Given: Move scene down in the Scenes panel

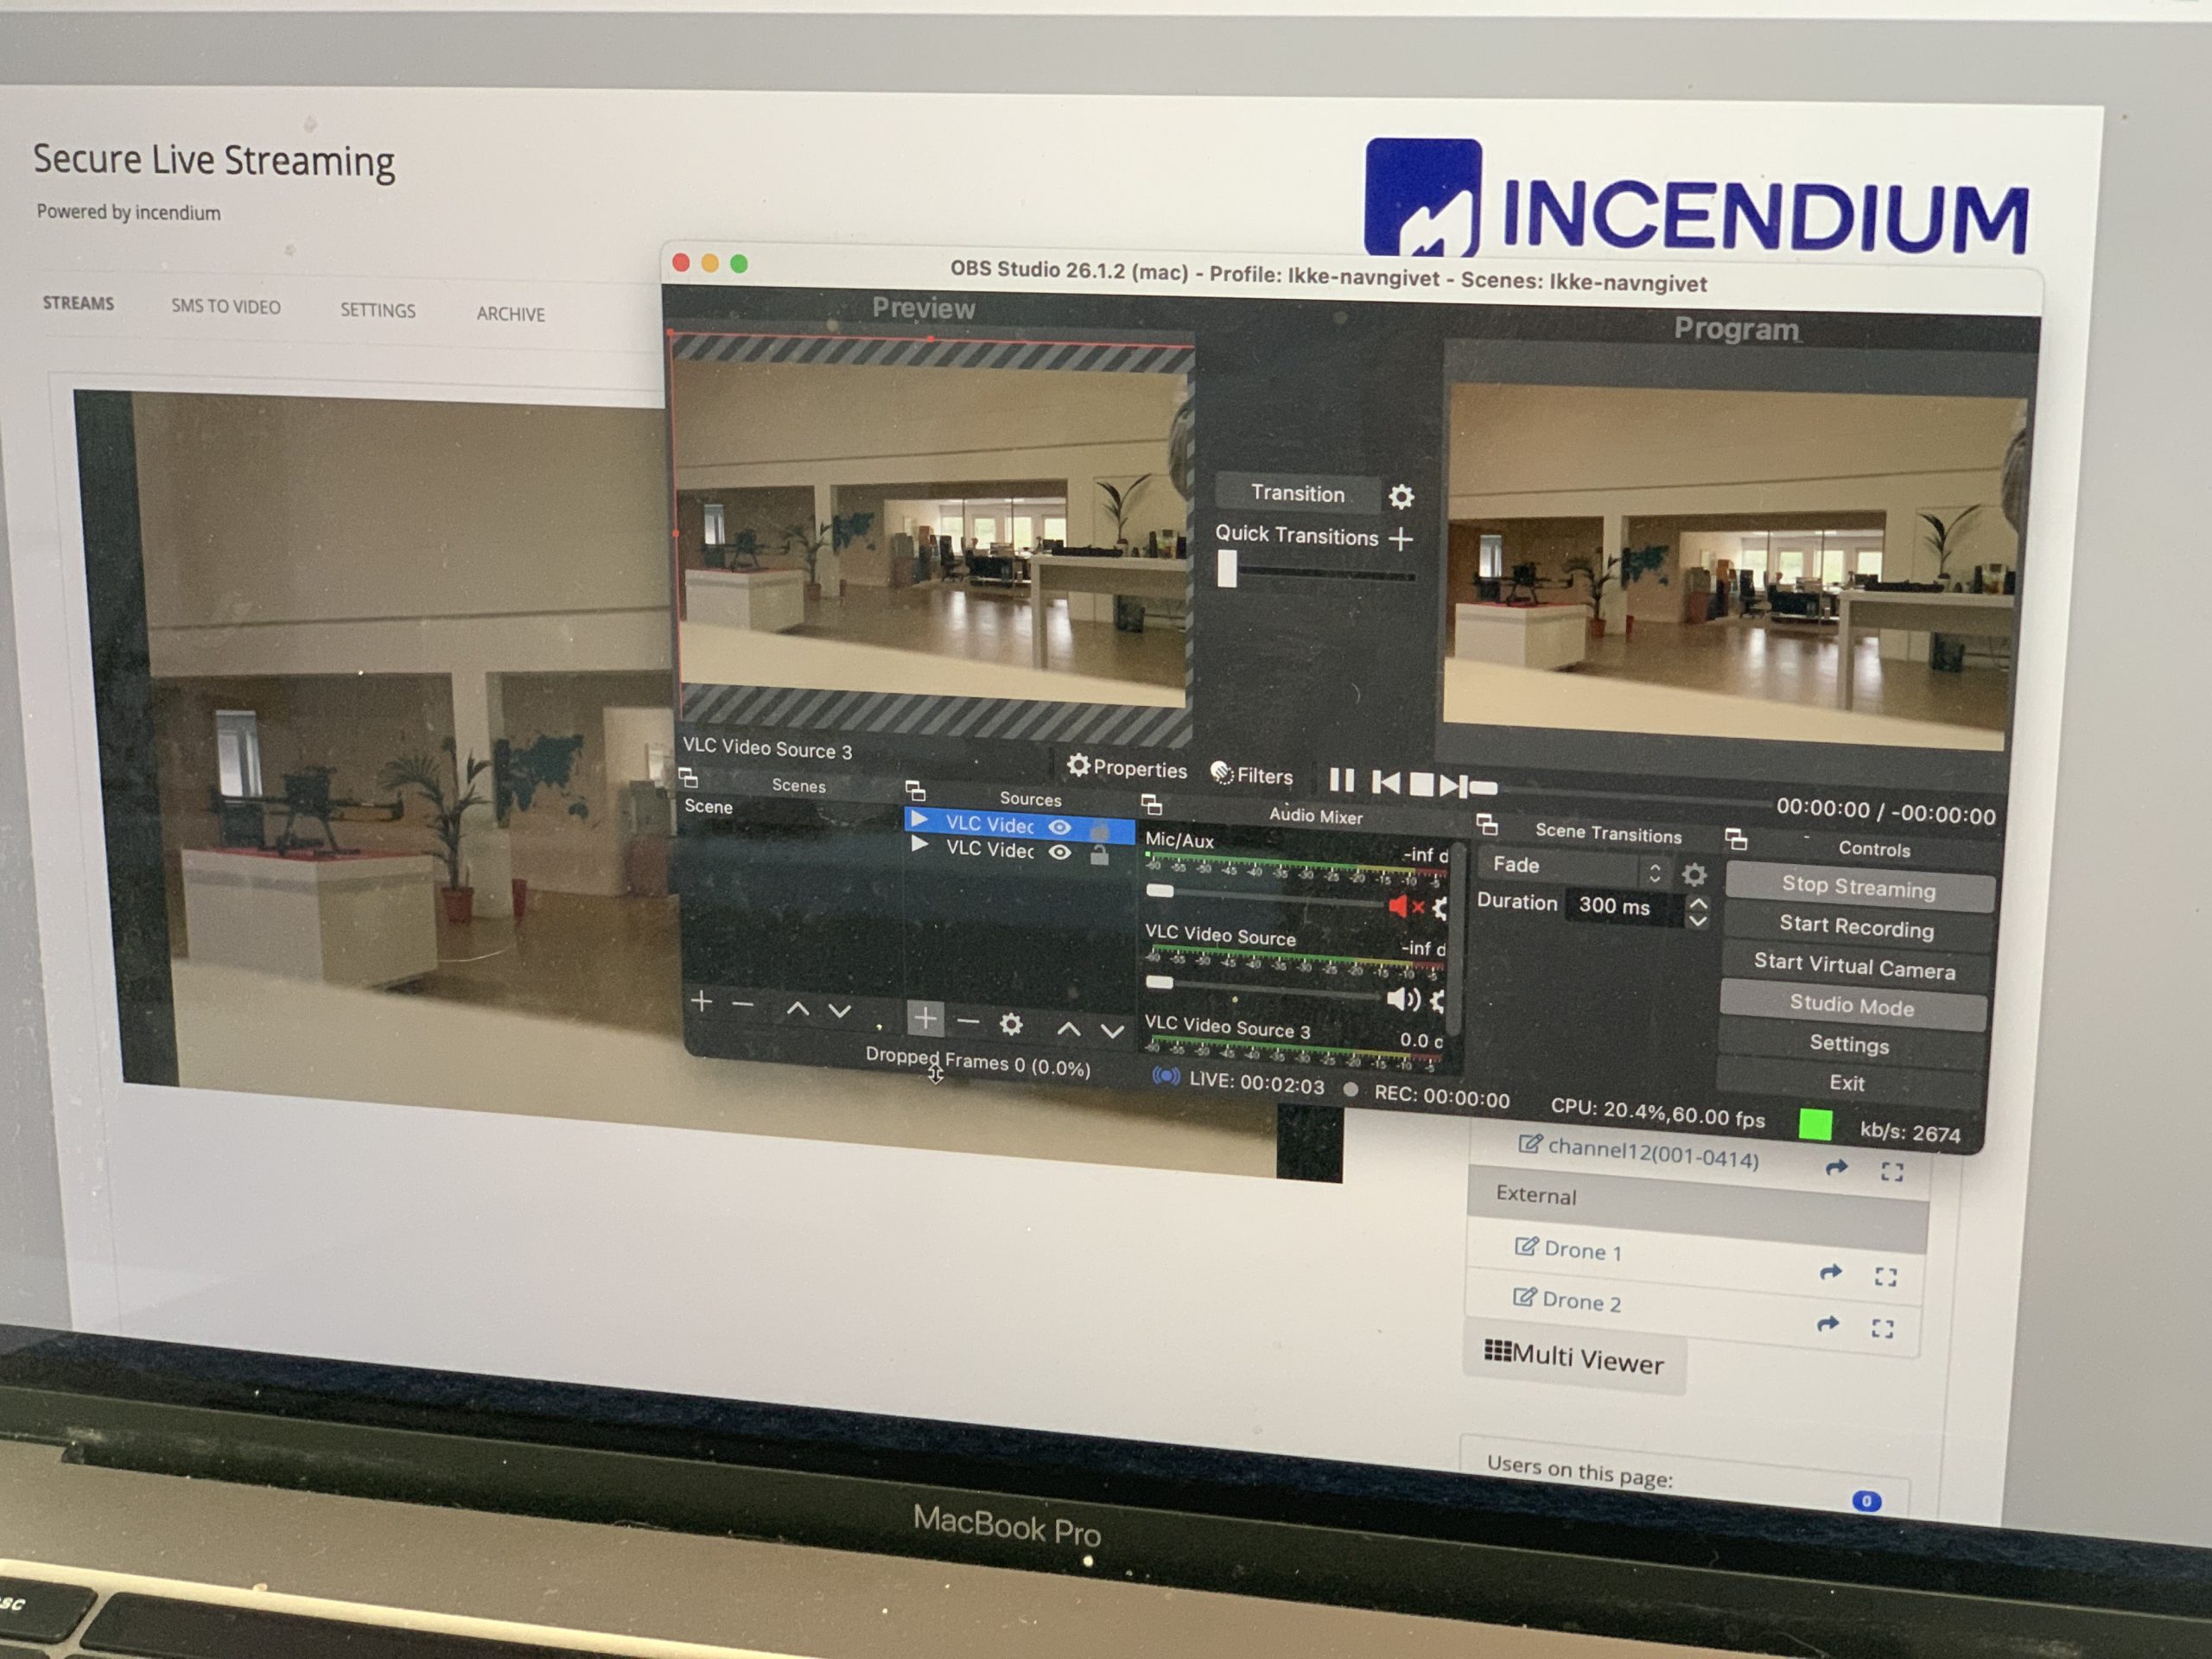Looking at the screenshot, I should click(x=839, y=1011).
